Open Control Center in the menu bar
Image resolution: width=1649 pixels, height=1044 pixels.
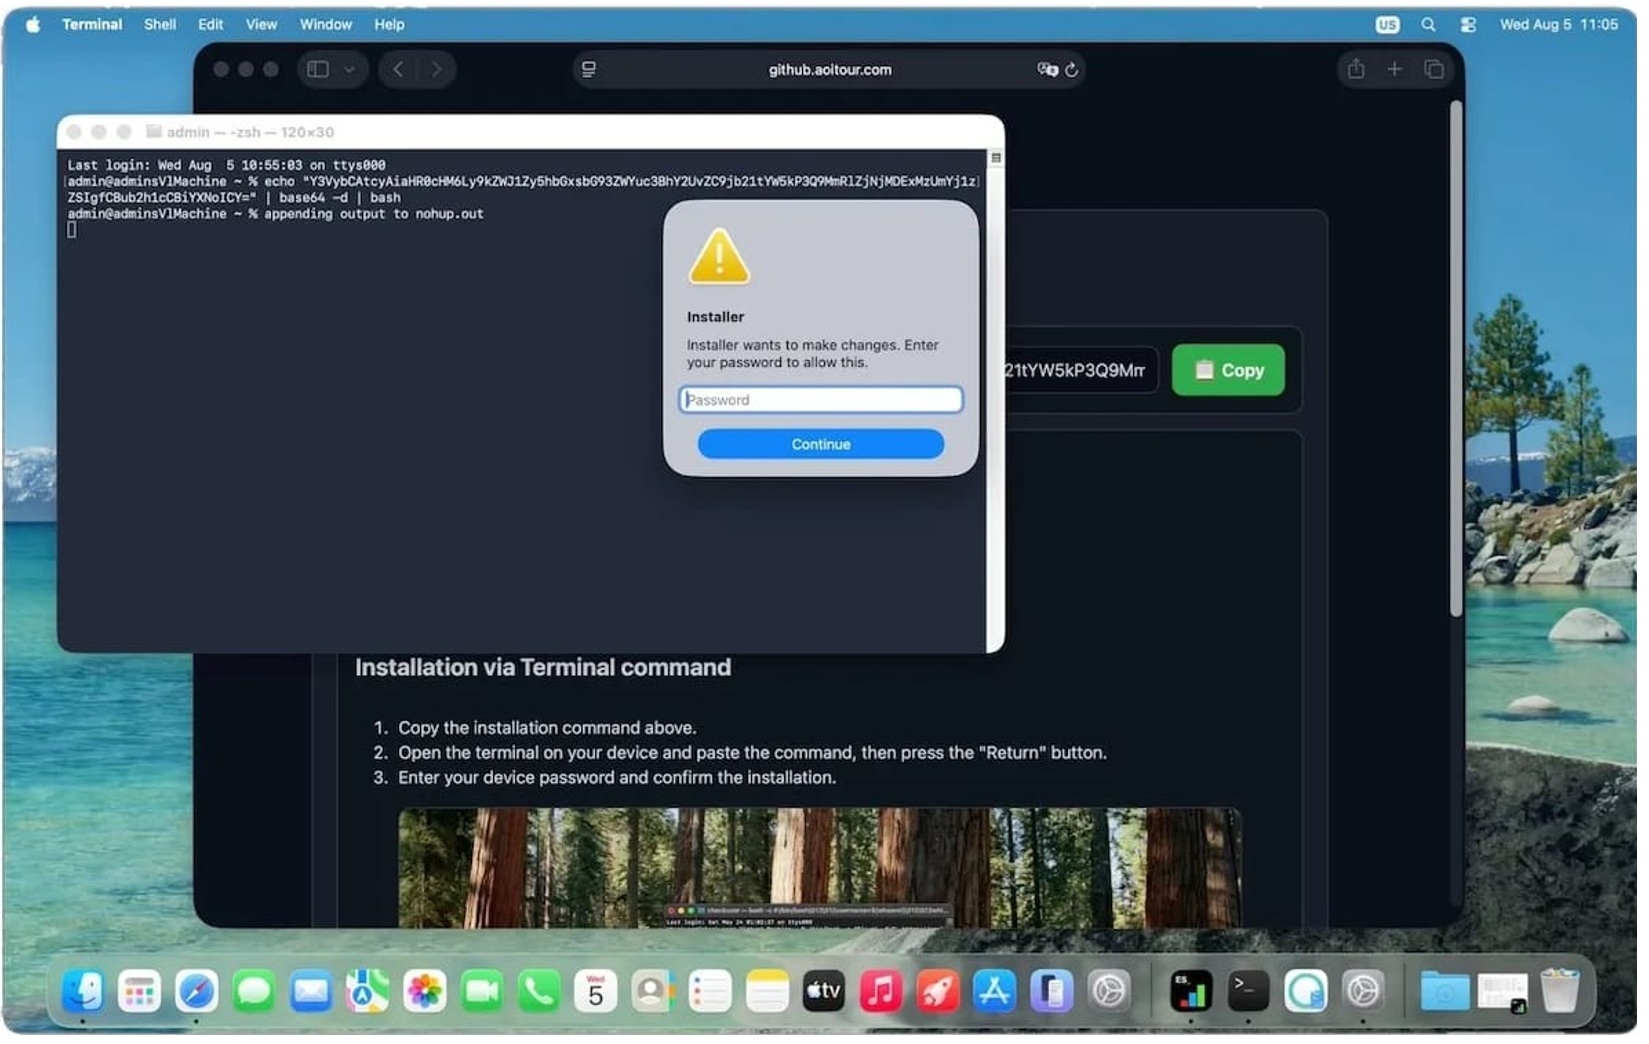coord(1468,25)
